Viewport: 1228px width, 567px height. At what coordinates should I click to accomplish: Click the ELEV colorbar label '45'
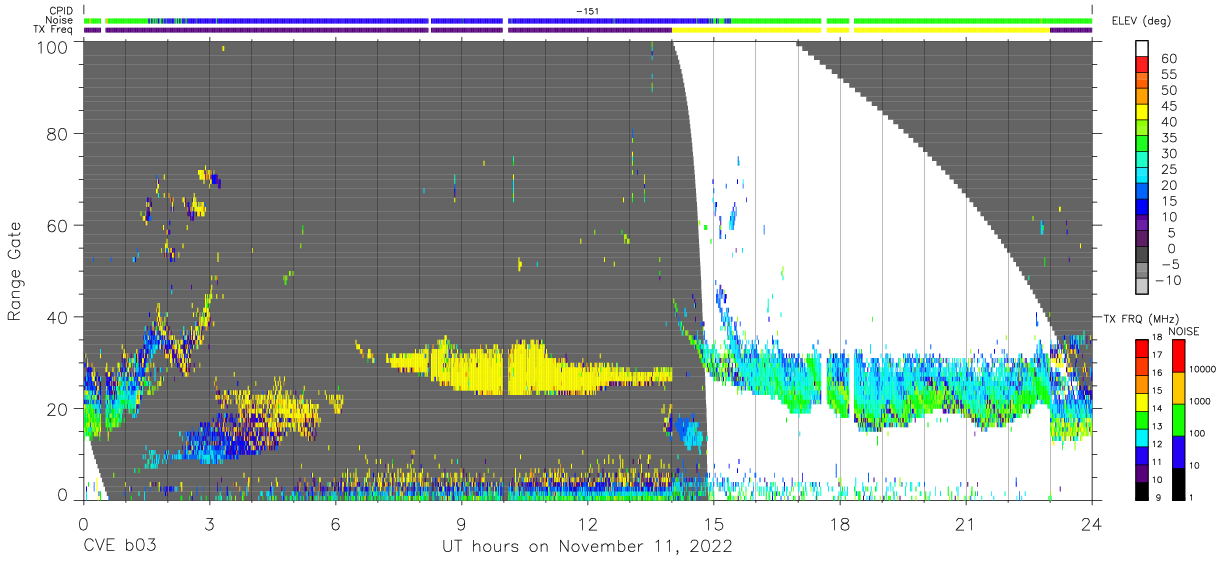tap(1169, 106)
